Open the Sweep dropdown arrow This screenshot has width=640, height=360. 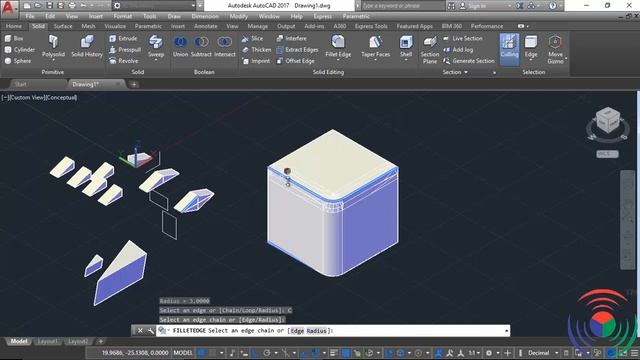156,60
